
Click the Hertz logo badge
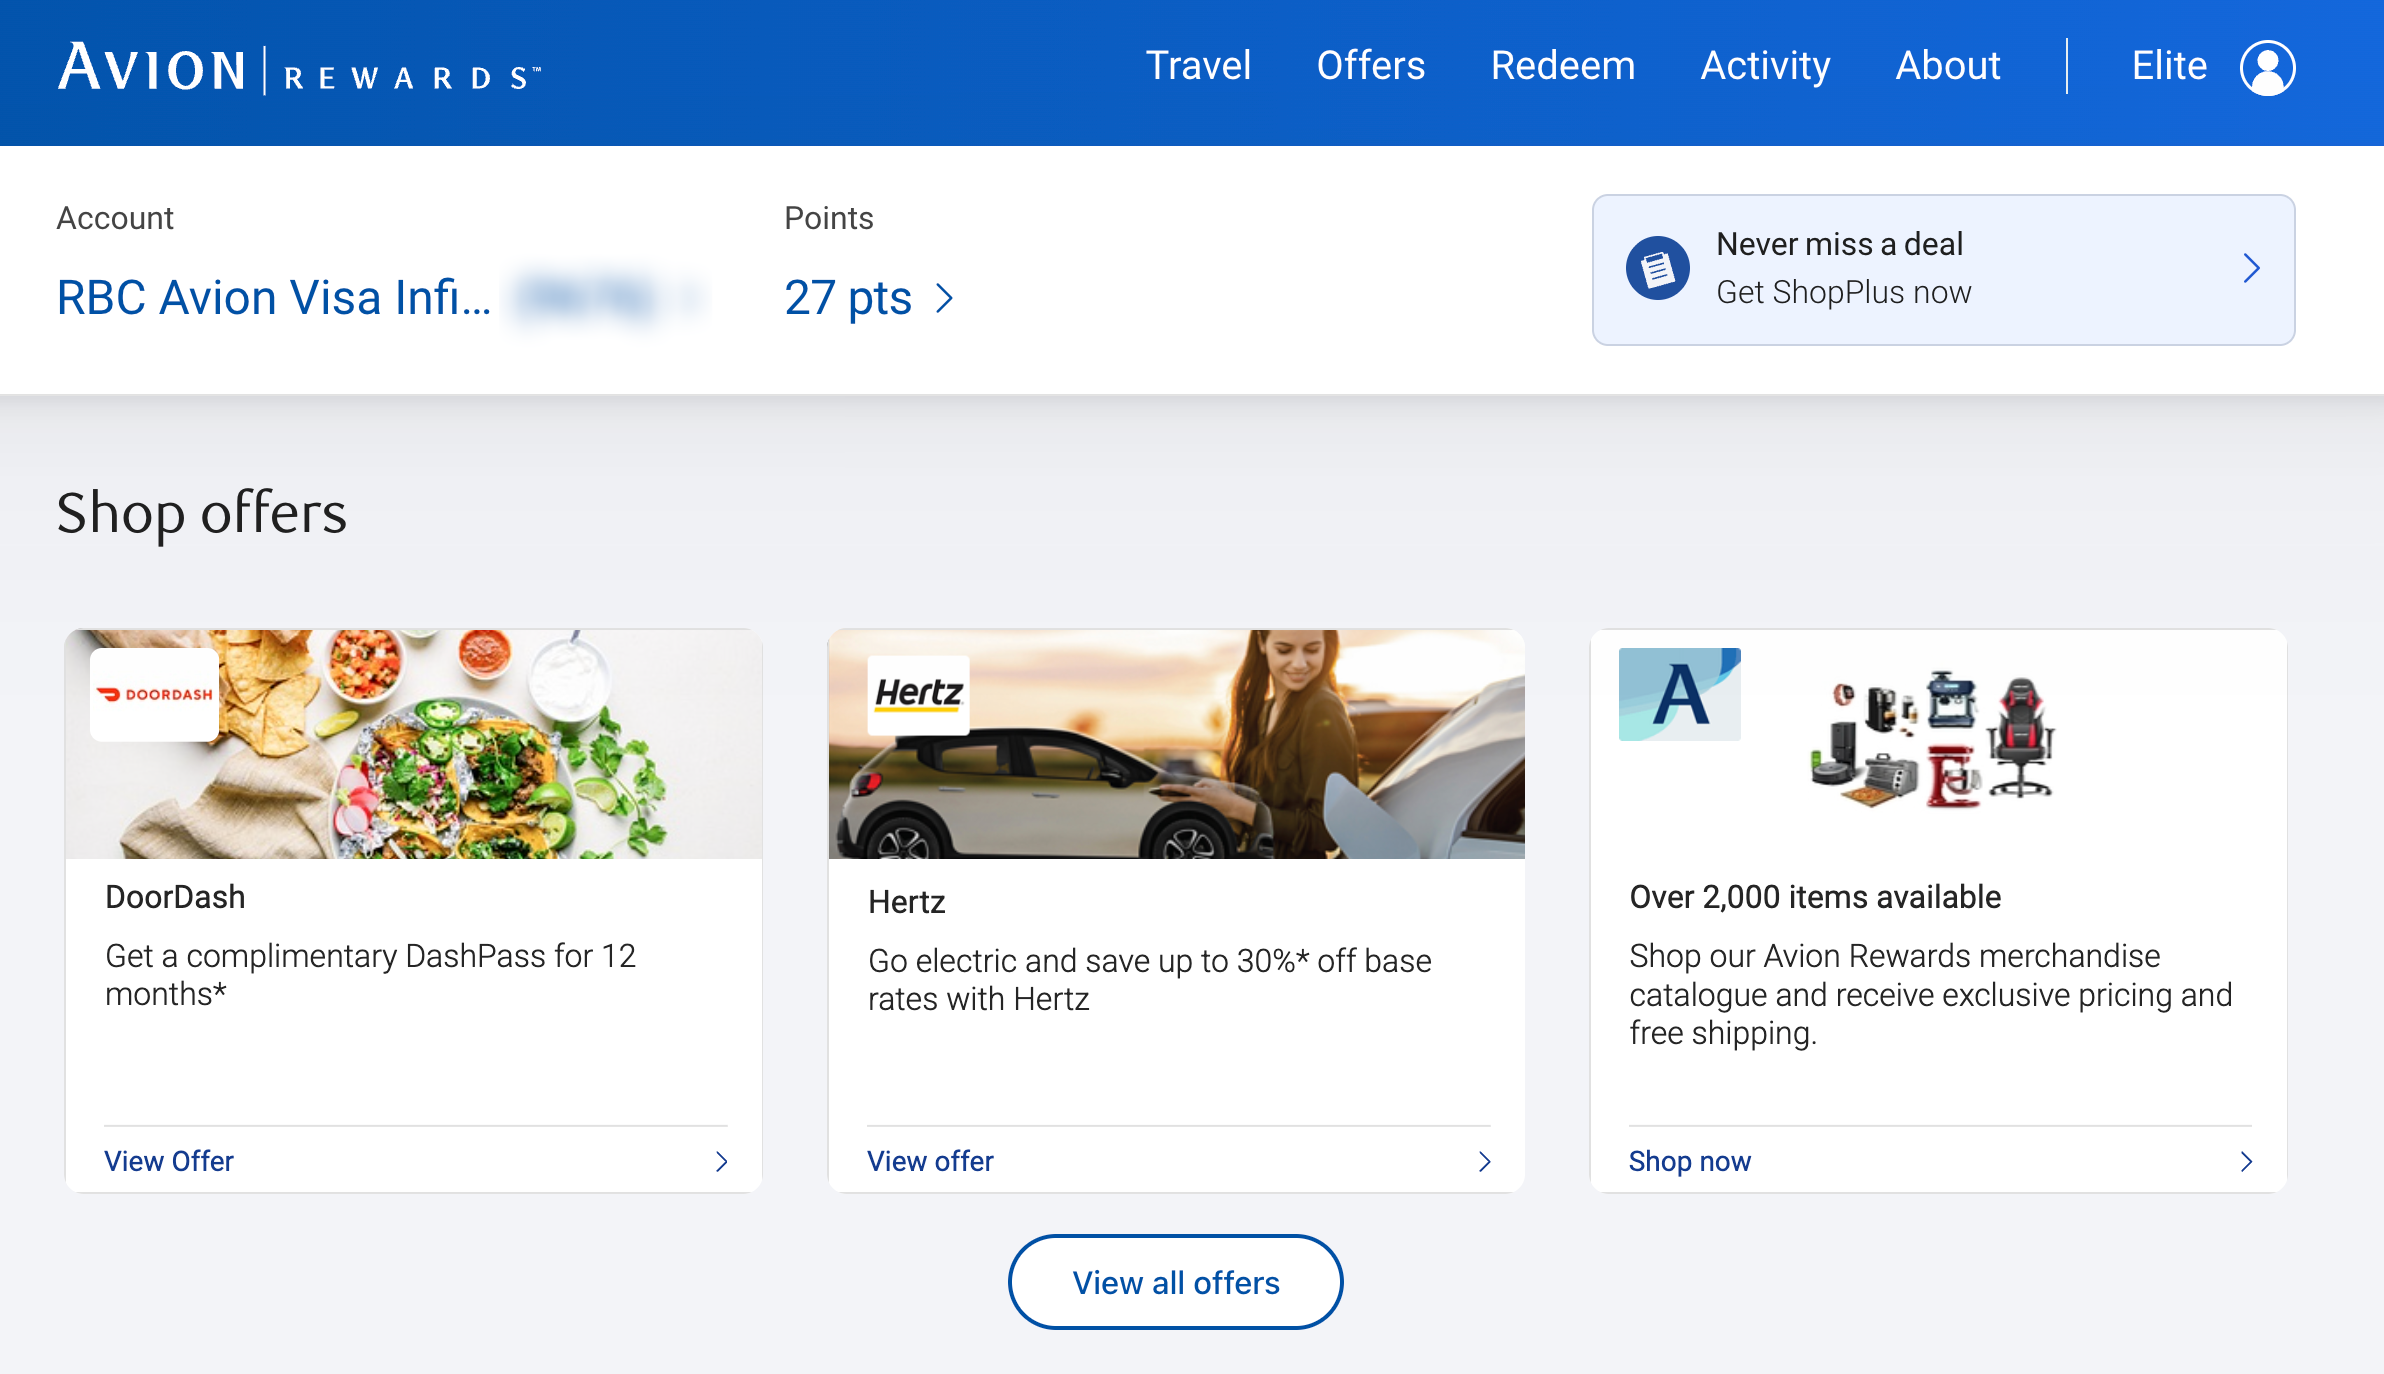pyautogui.click(x=918, y=693)
